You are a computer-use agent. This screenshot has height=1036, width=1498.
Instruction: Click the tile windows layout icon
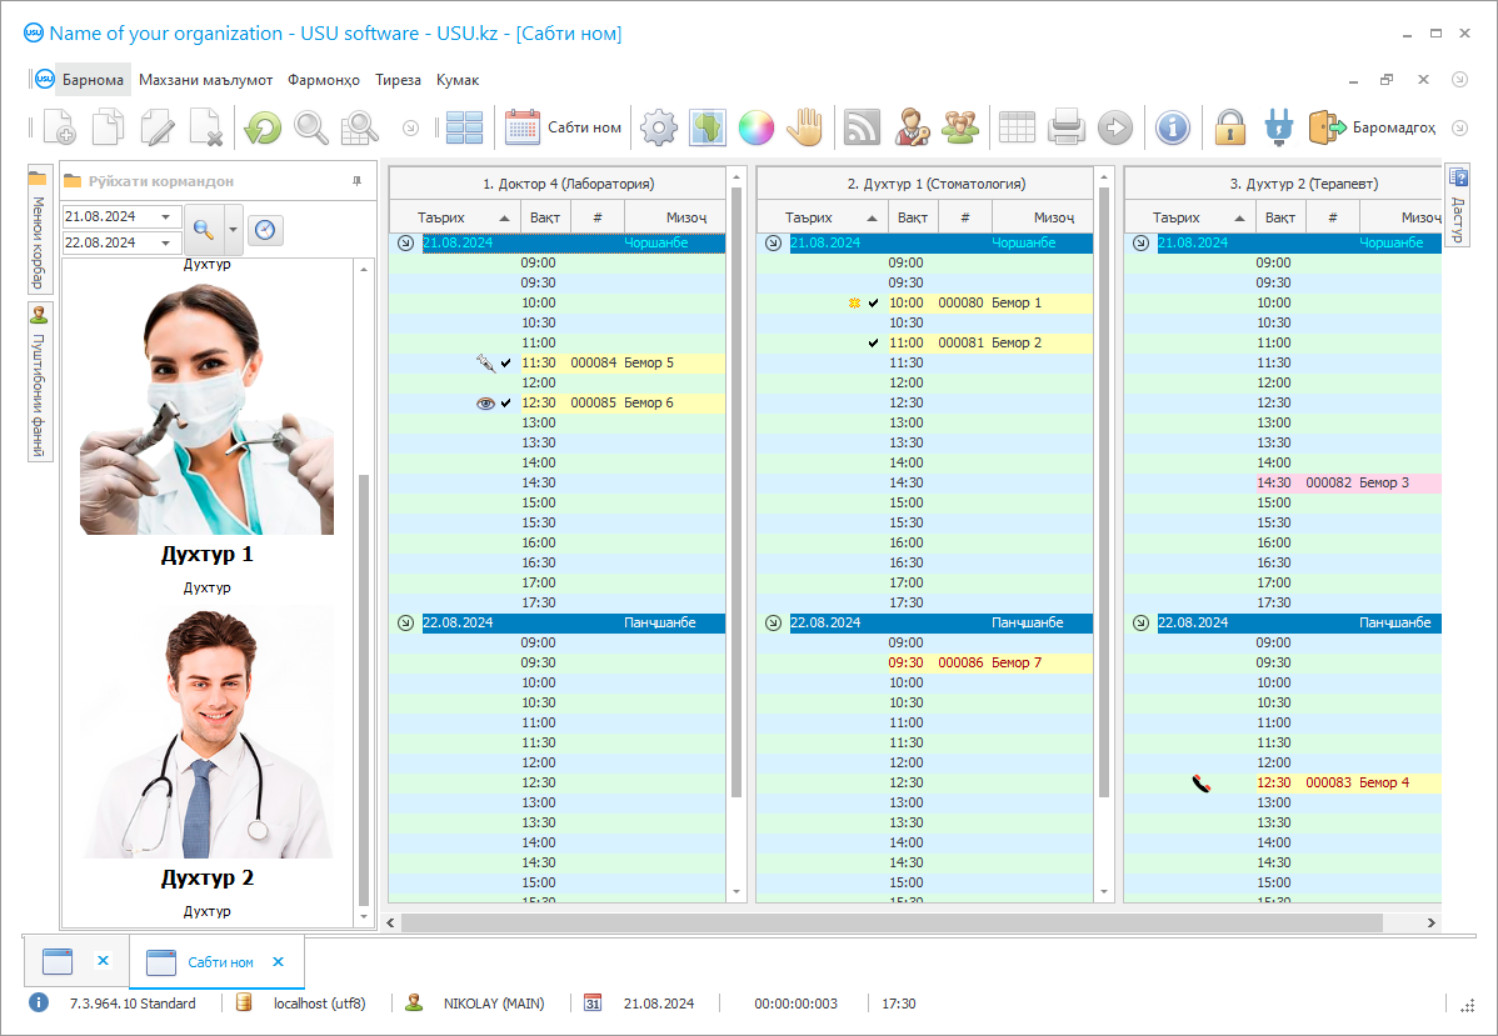[464, 127]
